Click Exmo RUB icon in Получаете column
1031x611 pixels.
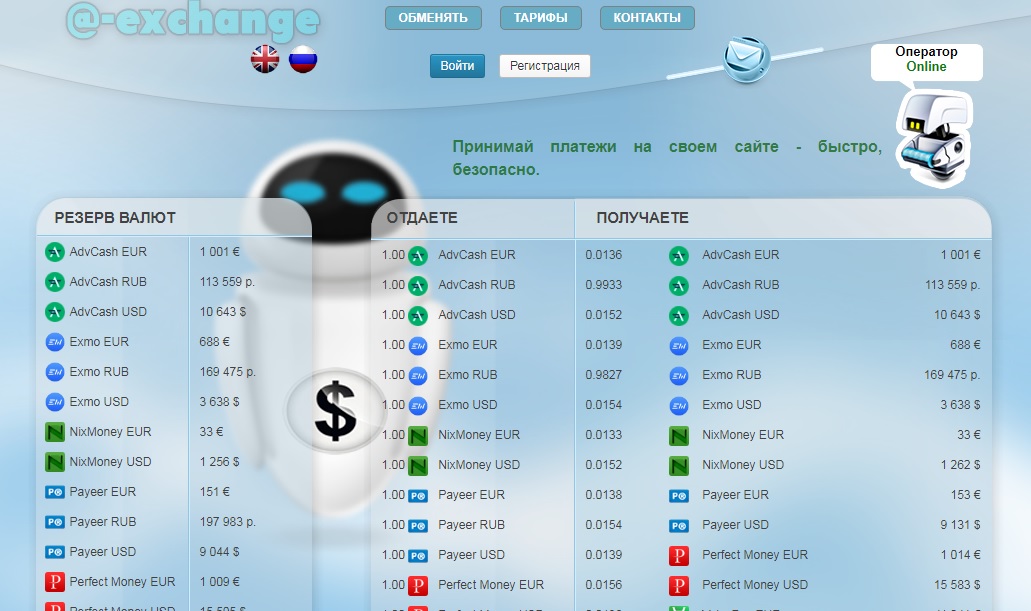click(679, 376)
